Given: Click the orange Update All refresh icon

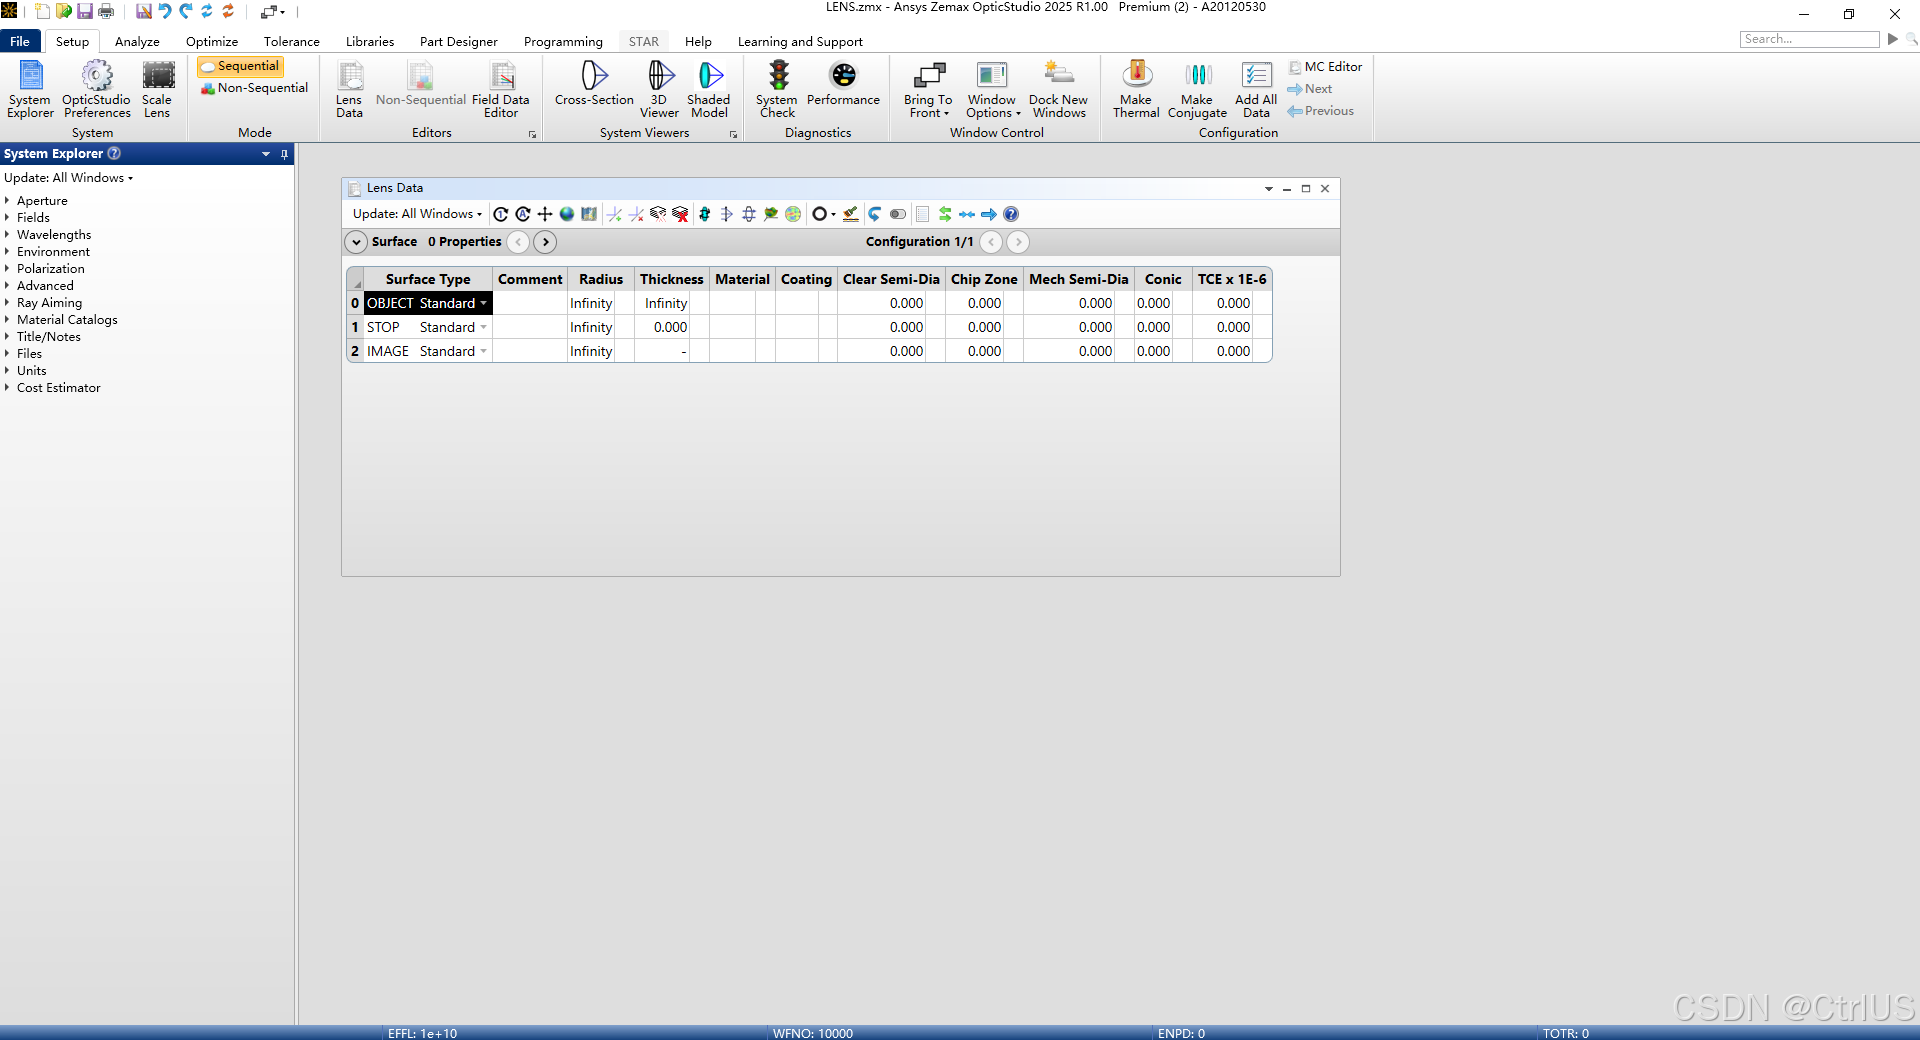Looking at the screenshot, I should (228, 11).
